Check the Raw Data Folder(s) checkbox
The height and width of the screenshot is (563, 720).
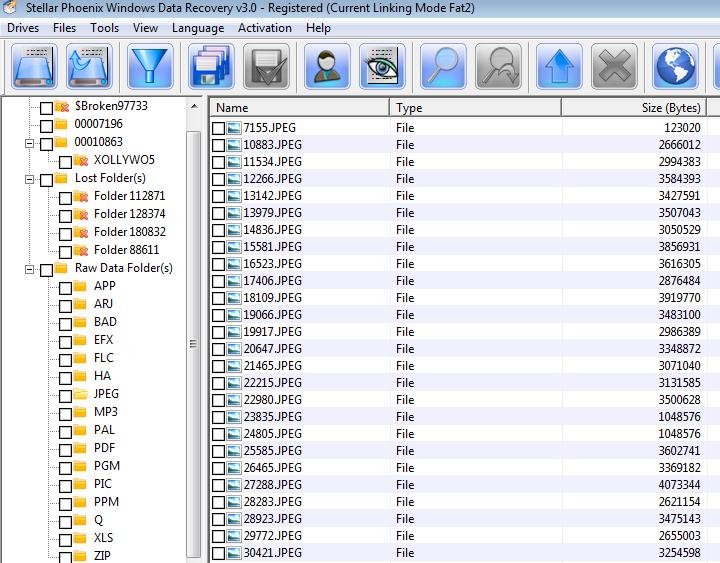(46, 270)
